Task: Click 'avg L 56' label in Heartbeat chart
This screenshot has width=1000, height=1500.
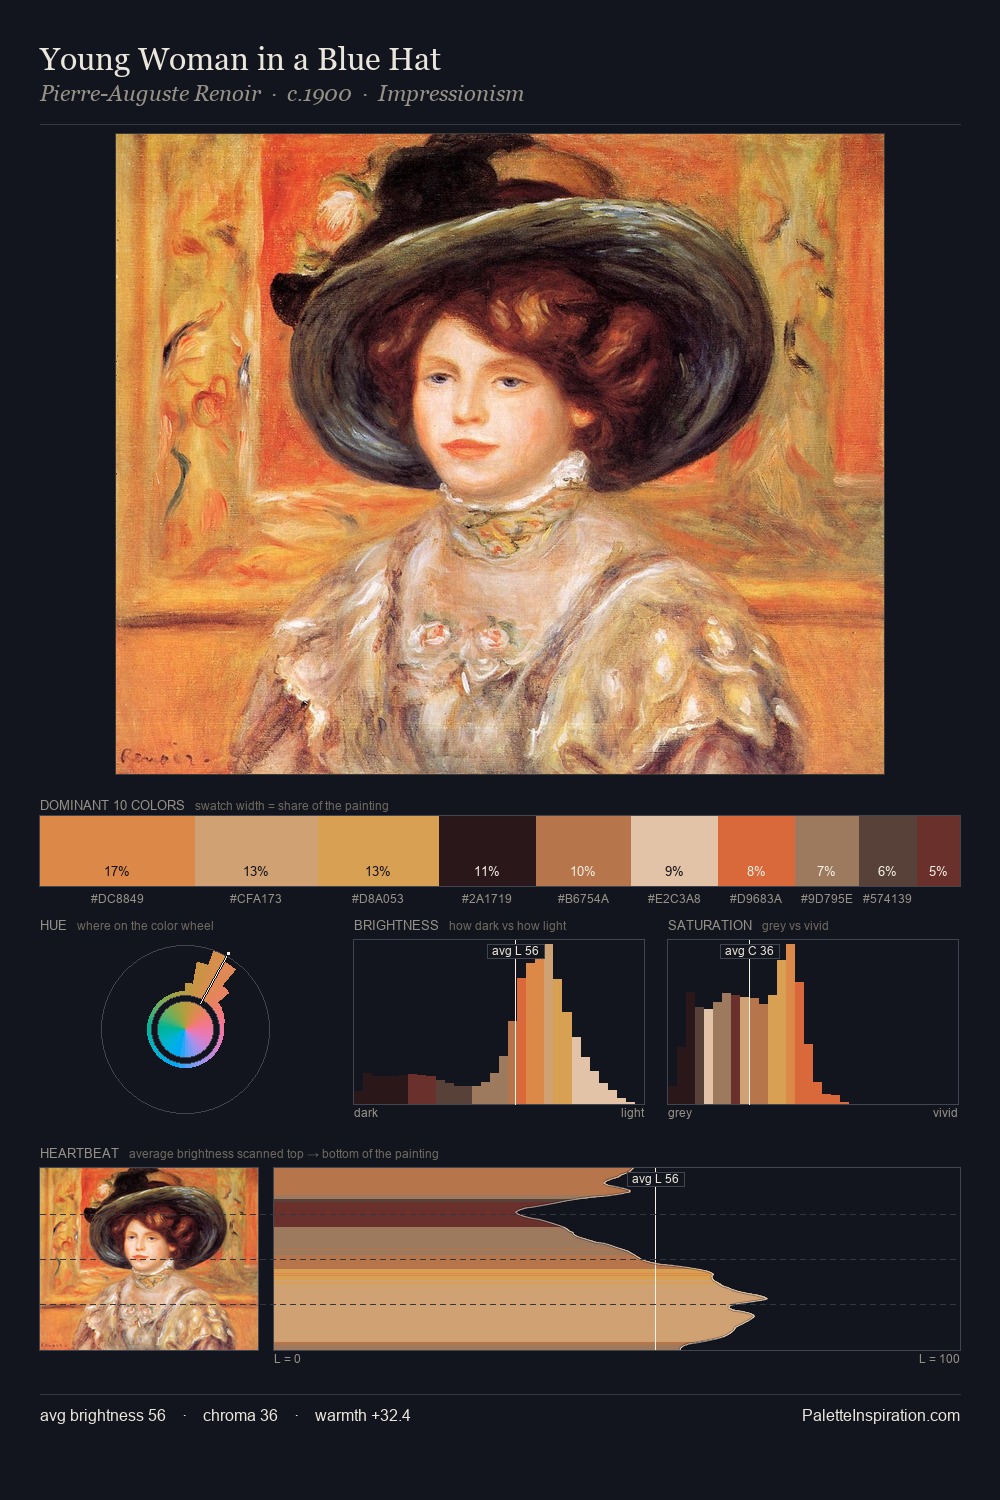Action: pyautogui.click(x=655, y=1179)
